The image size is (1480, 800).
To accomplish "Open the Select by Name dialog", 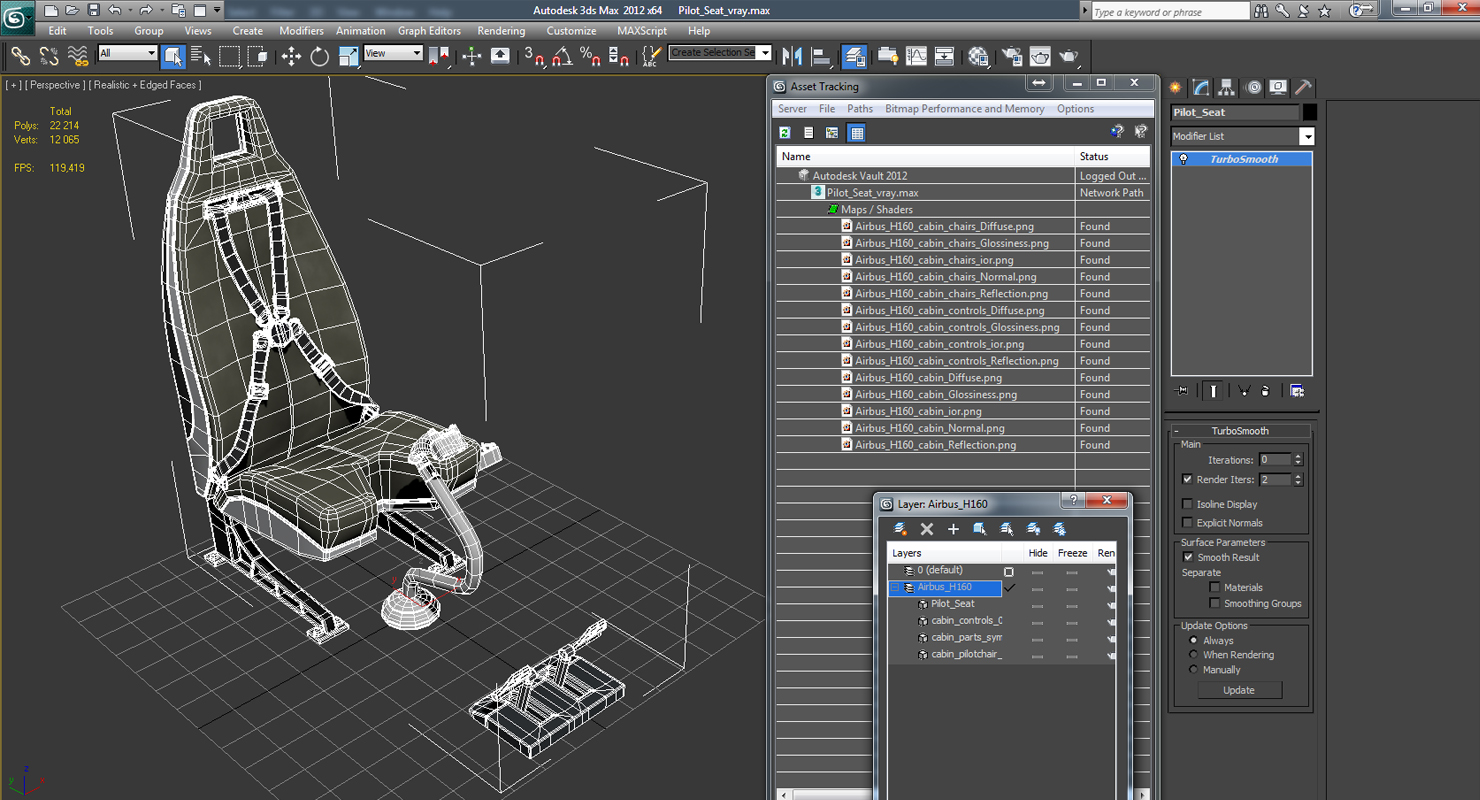I will click(x=200, y=56).
